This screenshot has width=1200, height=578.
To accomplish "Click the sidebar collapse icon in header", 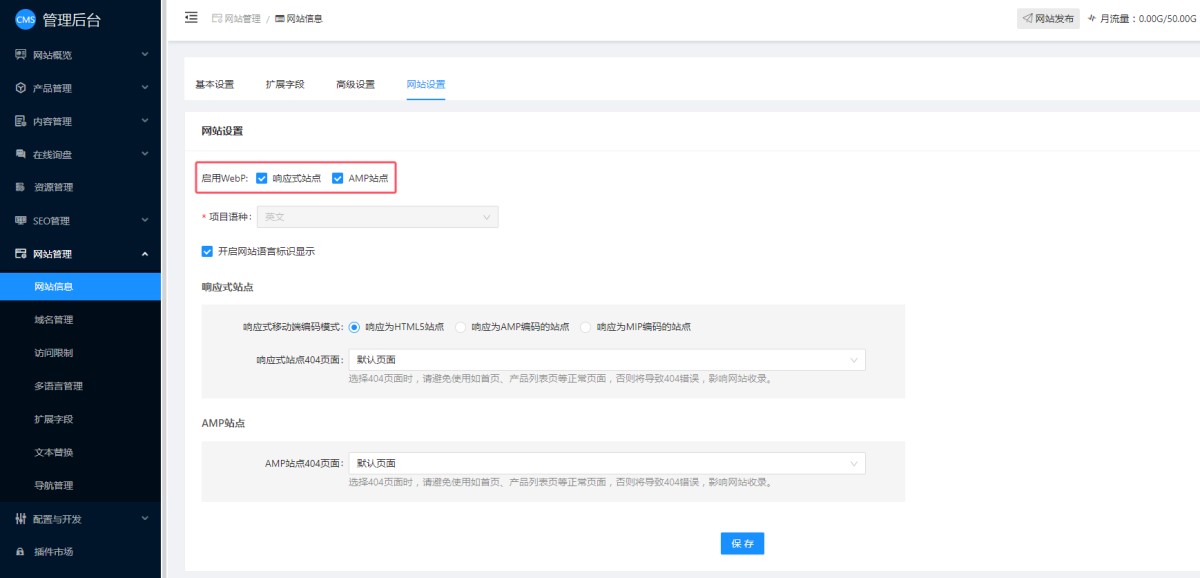I will point(191,18).
